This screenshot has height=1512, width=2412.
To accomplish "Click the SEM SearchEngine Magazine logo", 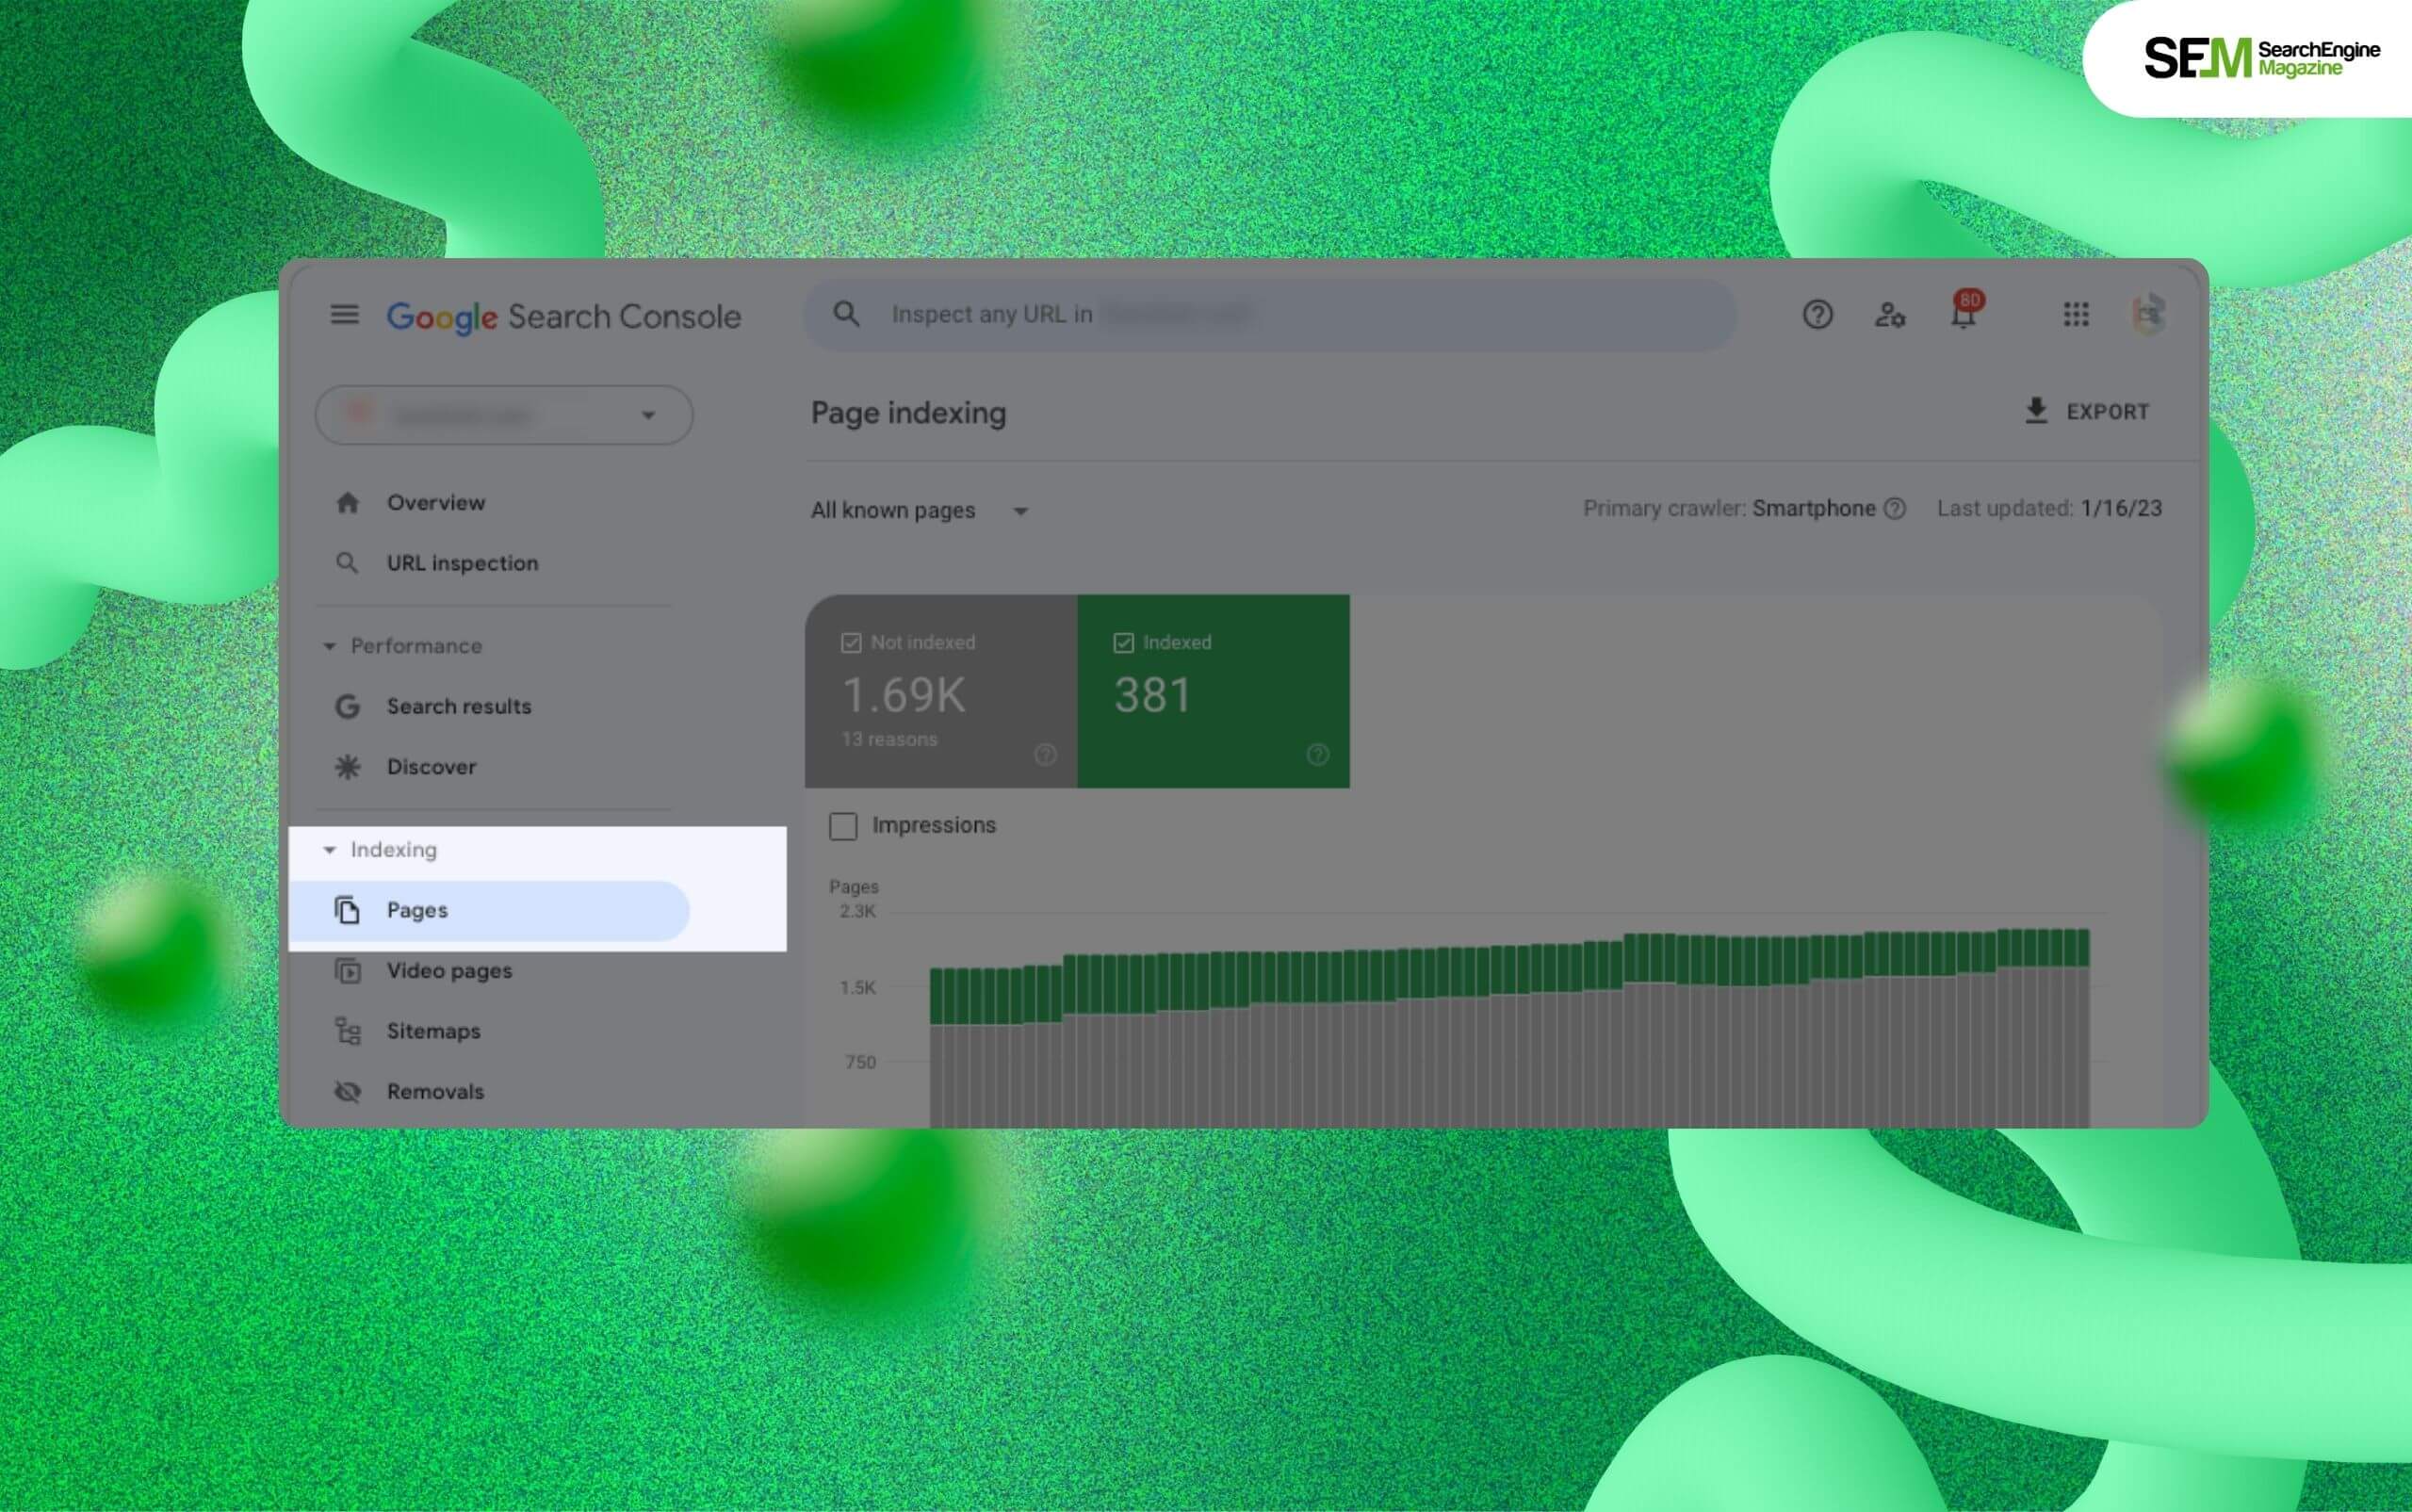I will click(x=2262, y=58).
